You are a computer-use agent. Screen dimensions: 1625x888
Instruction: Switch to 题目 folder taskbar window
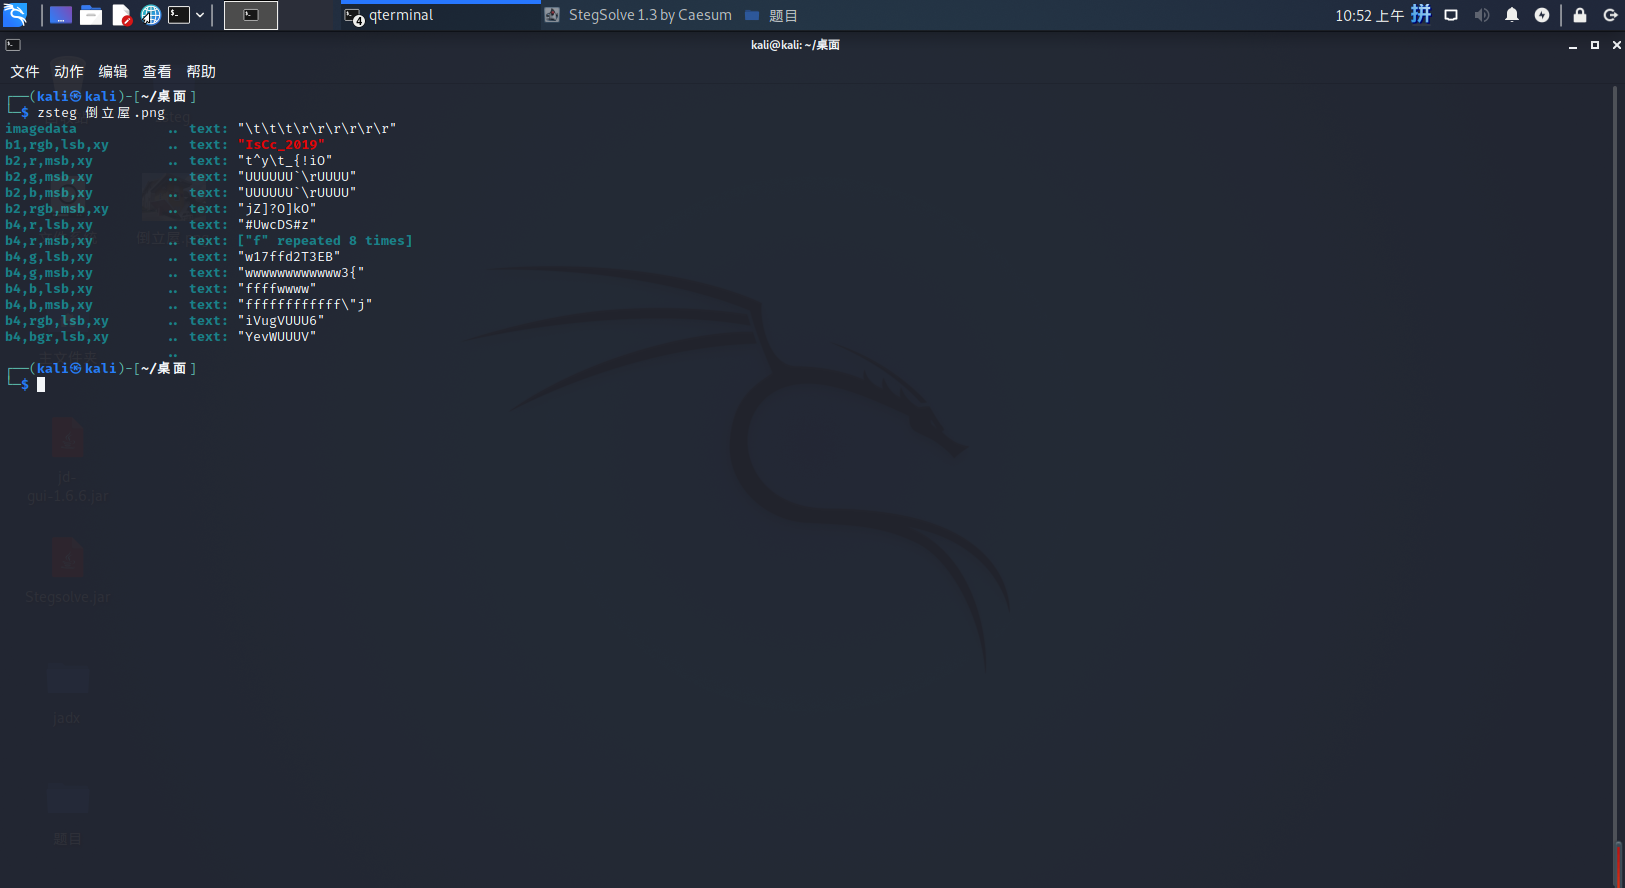point(771,15)
